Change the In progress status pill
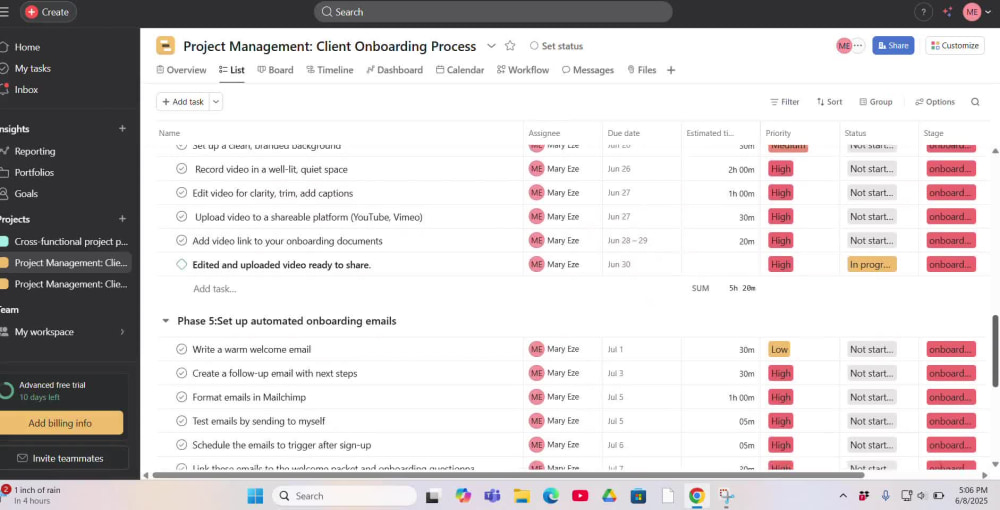 pyautogui.click(x=872, y=265)
